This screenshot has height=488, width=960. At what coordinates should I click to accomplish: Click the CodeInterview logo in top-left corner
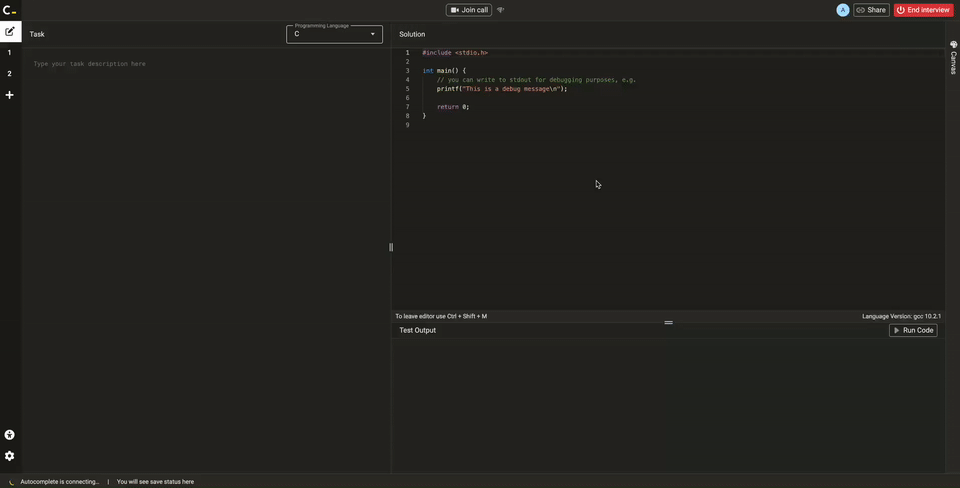point(10,10)
